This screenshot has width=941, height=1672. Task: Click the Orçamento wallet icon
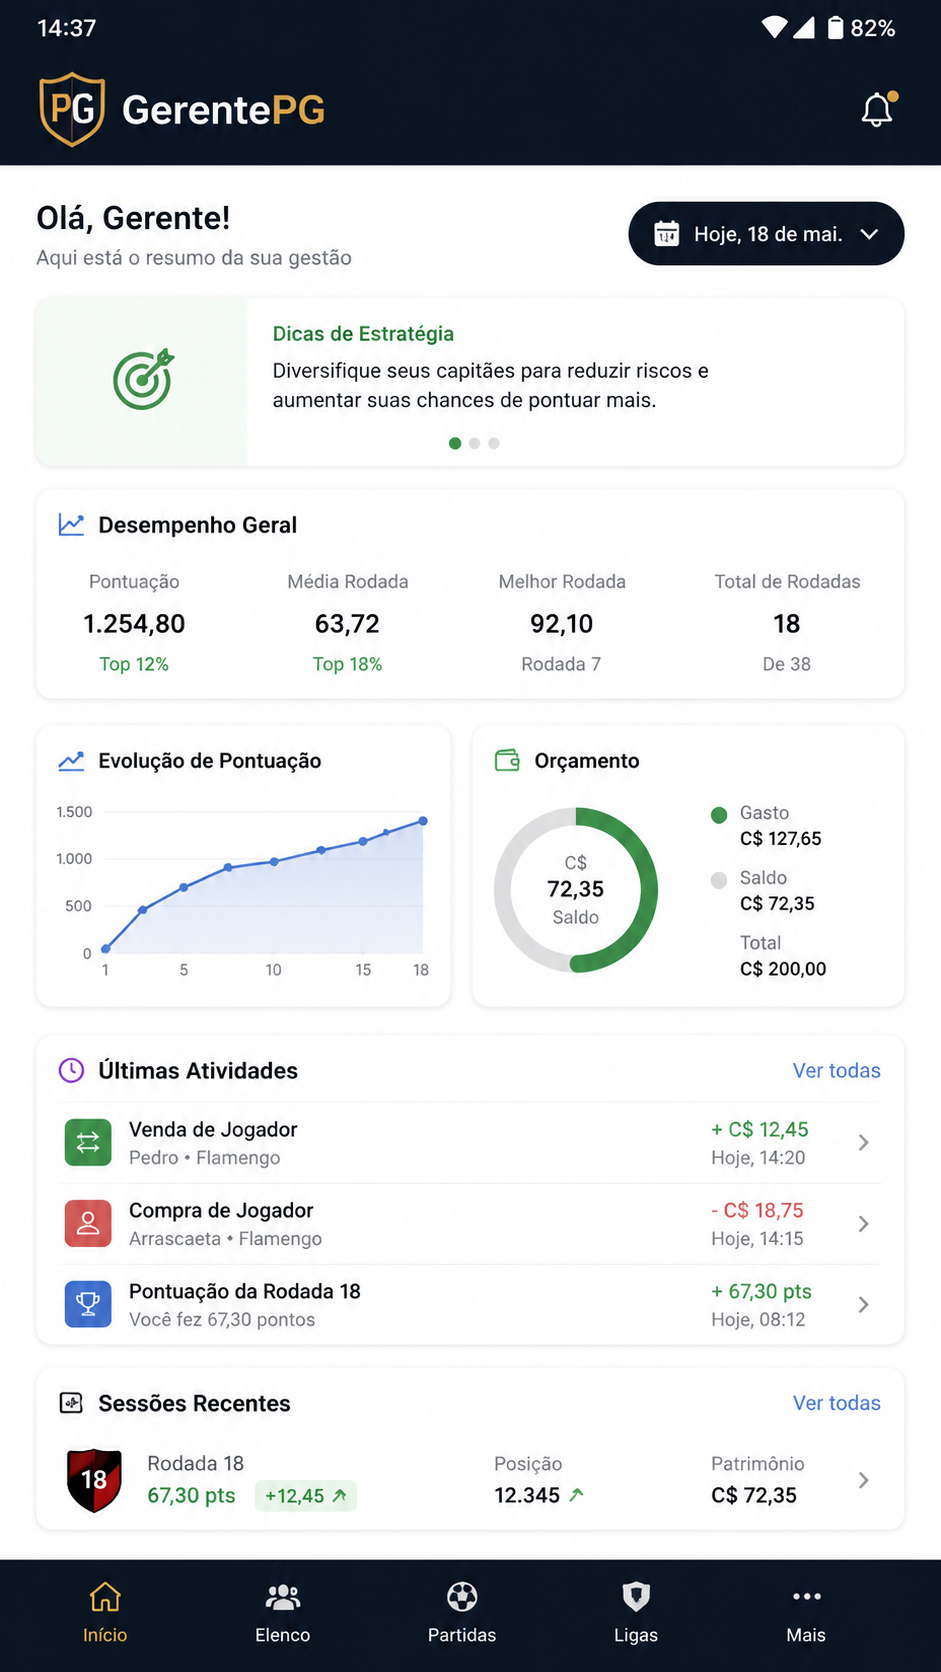(508, 761)
